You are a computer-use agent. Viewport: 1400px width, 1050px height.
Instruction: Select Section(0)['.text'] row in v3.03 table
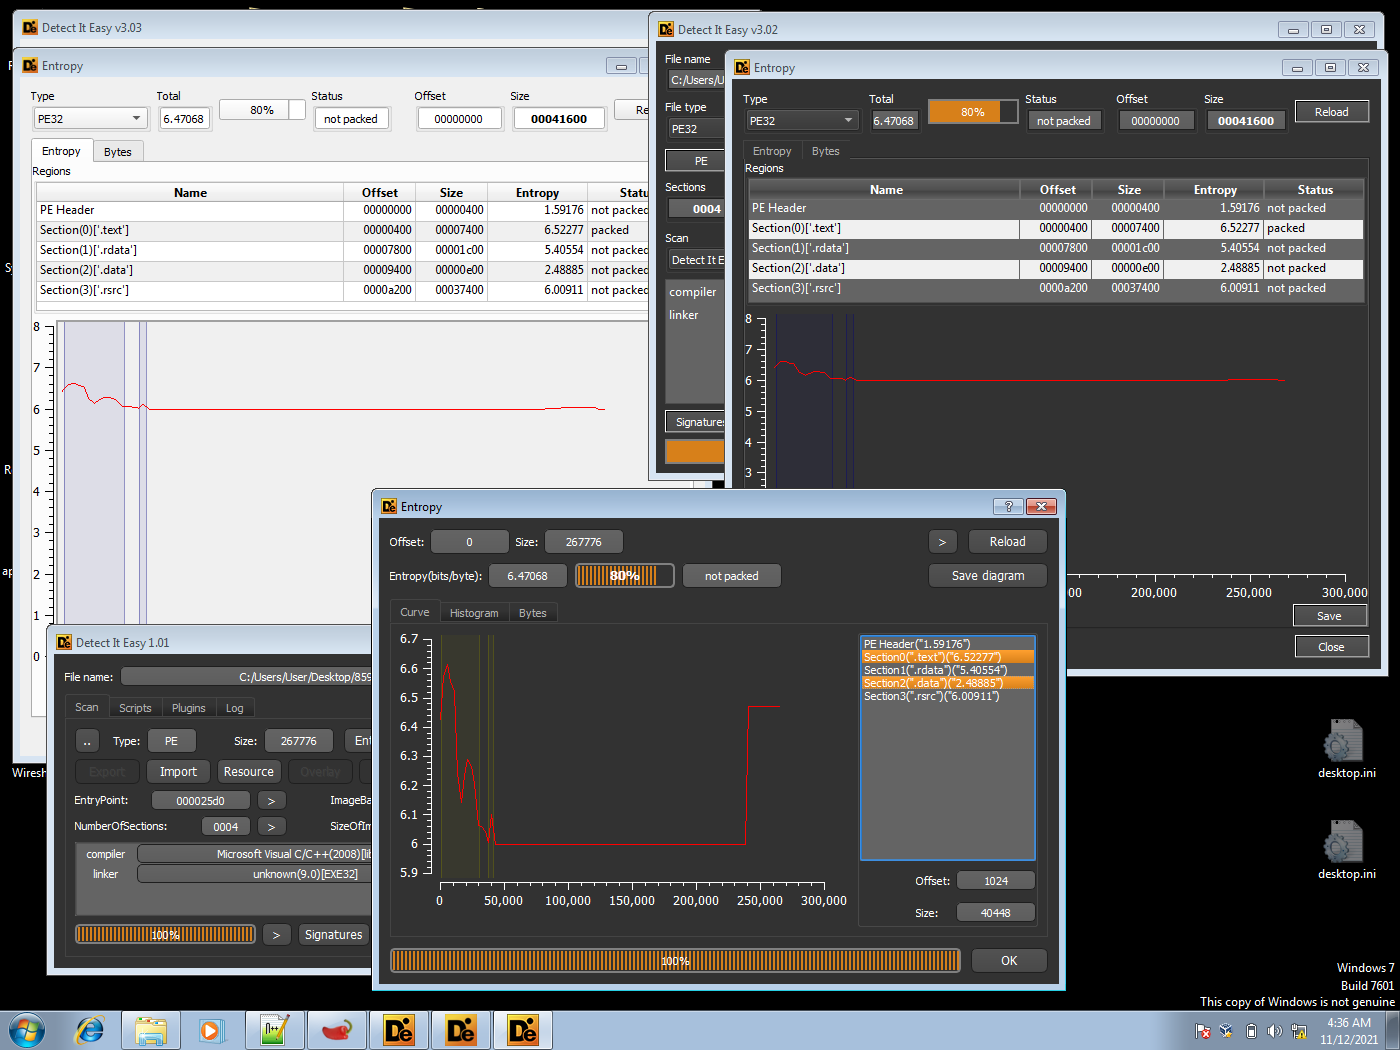(x=342, y=230)
